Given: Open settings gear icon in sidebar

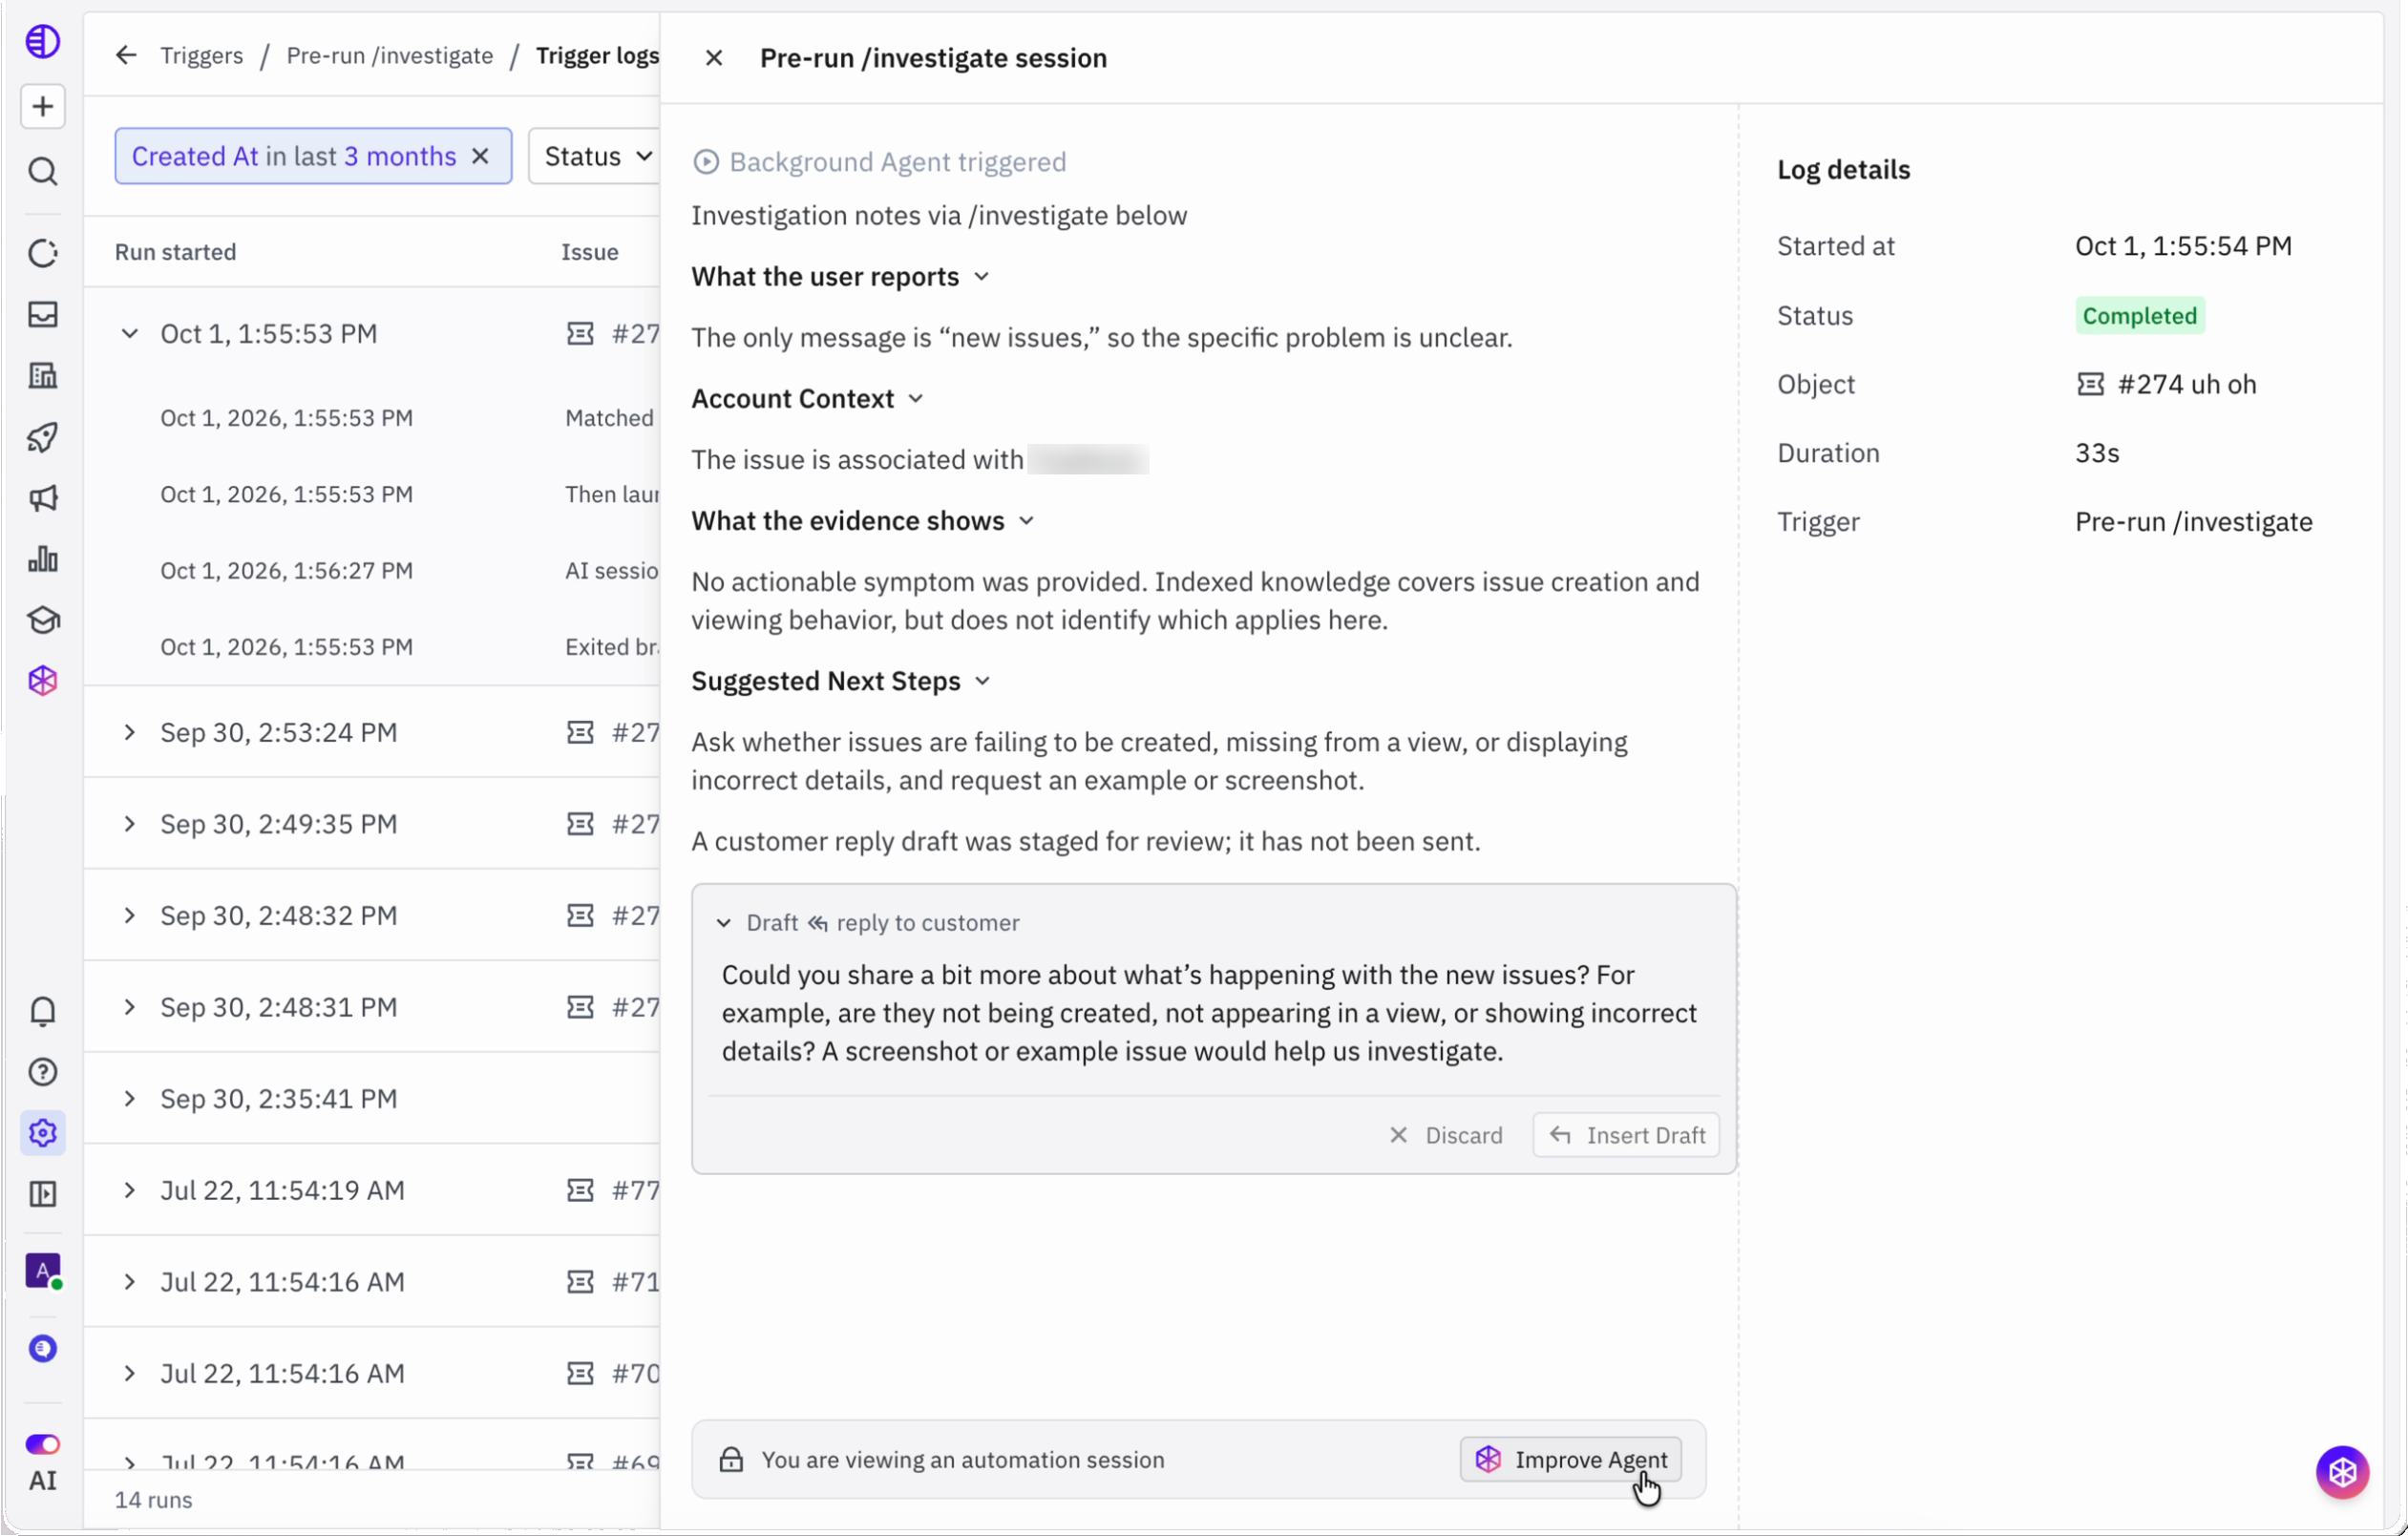Looking at the screenshot, I should pos(42,1133).
